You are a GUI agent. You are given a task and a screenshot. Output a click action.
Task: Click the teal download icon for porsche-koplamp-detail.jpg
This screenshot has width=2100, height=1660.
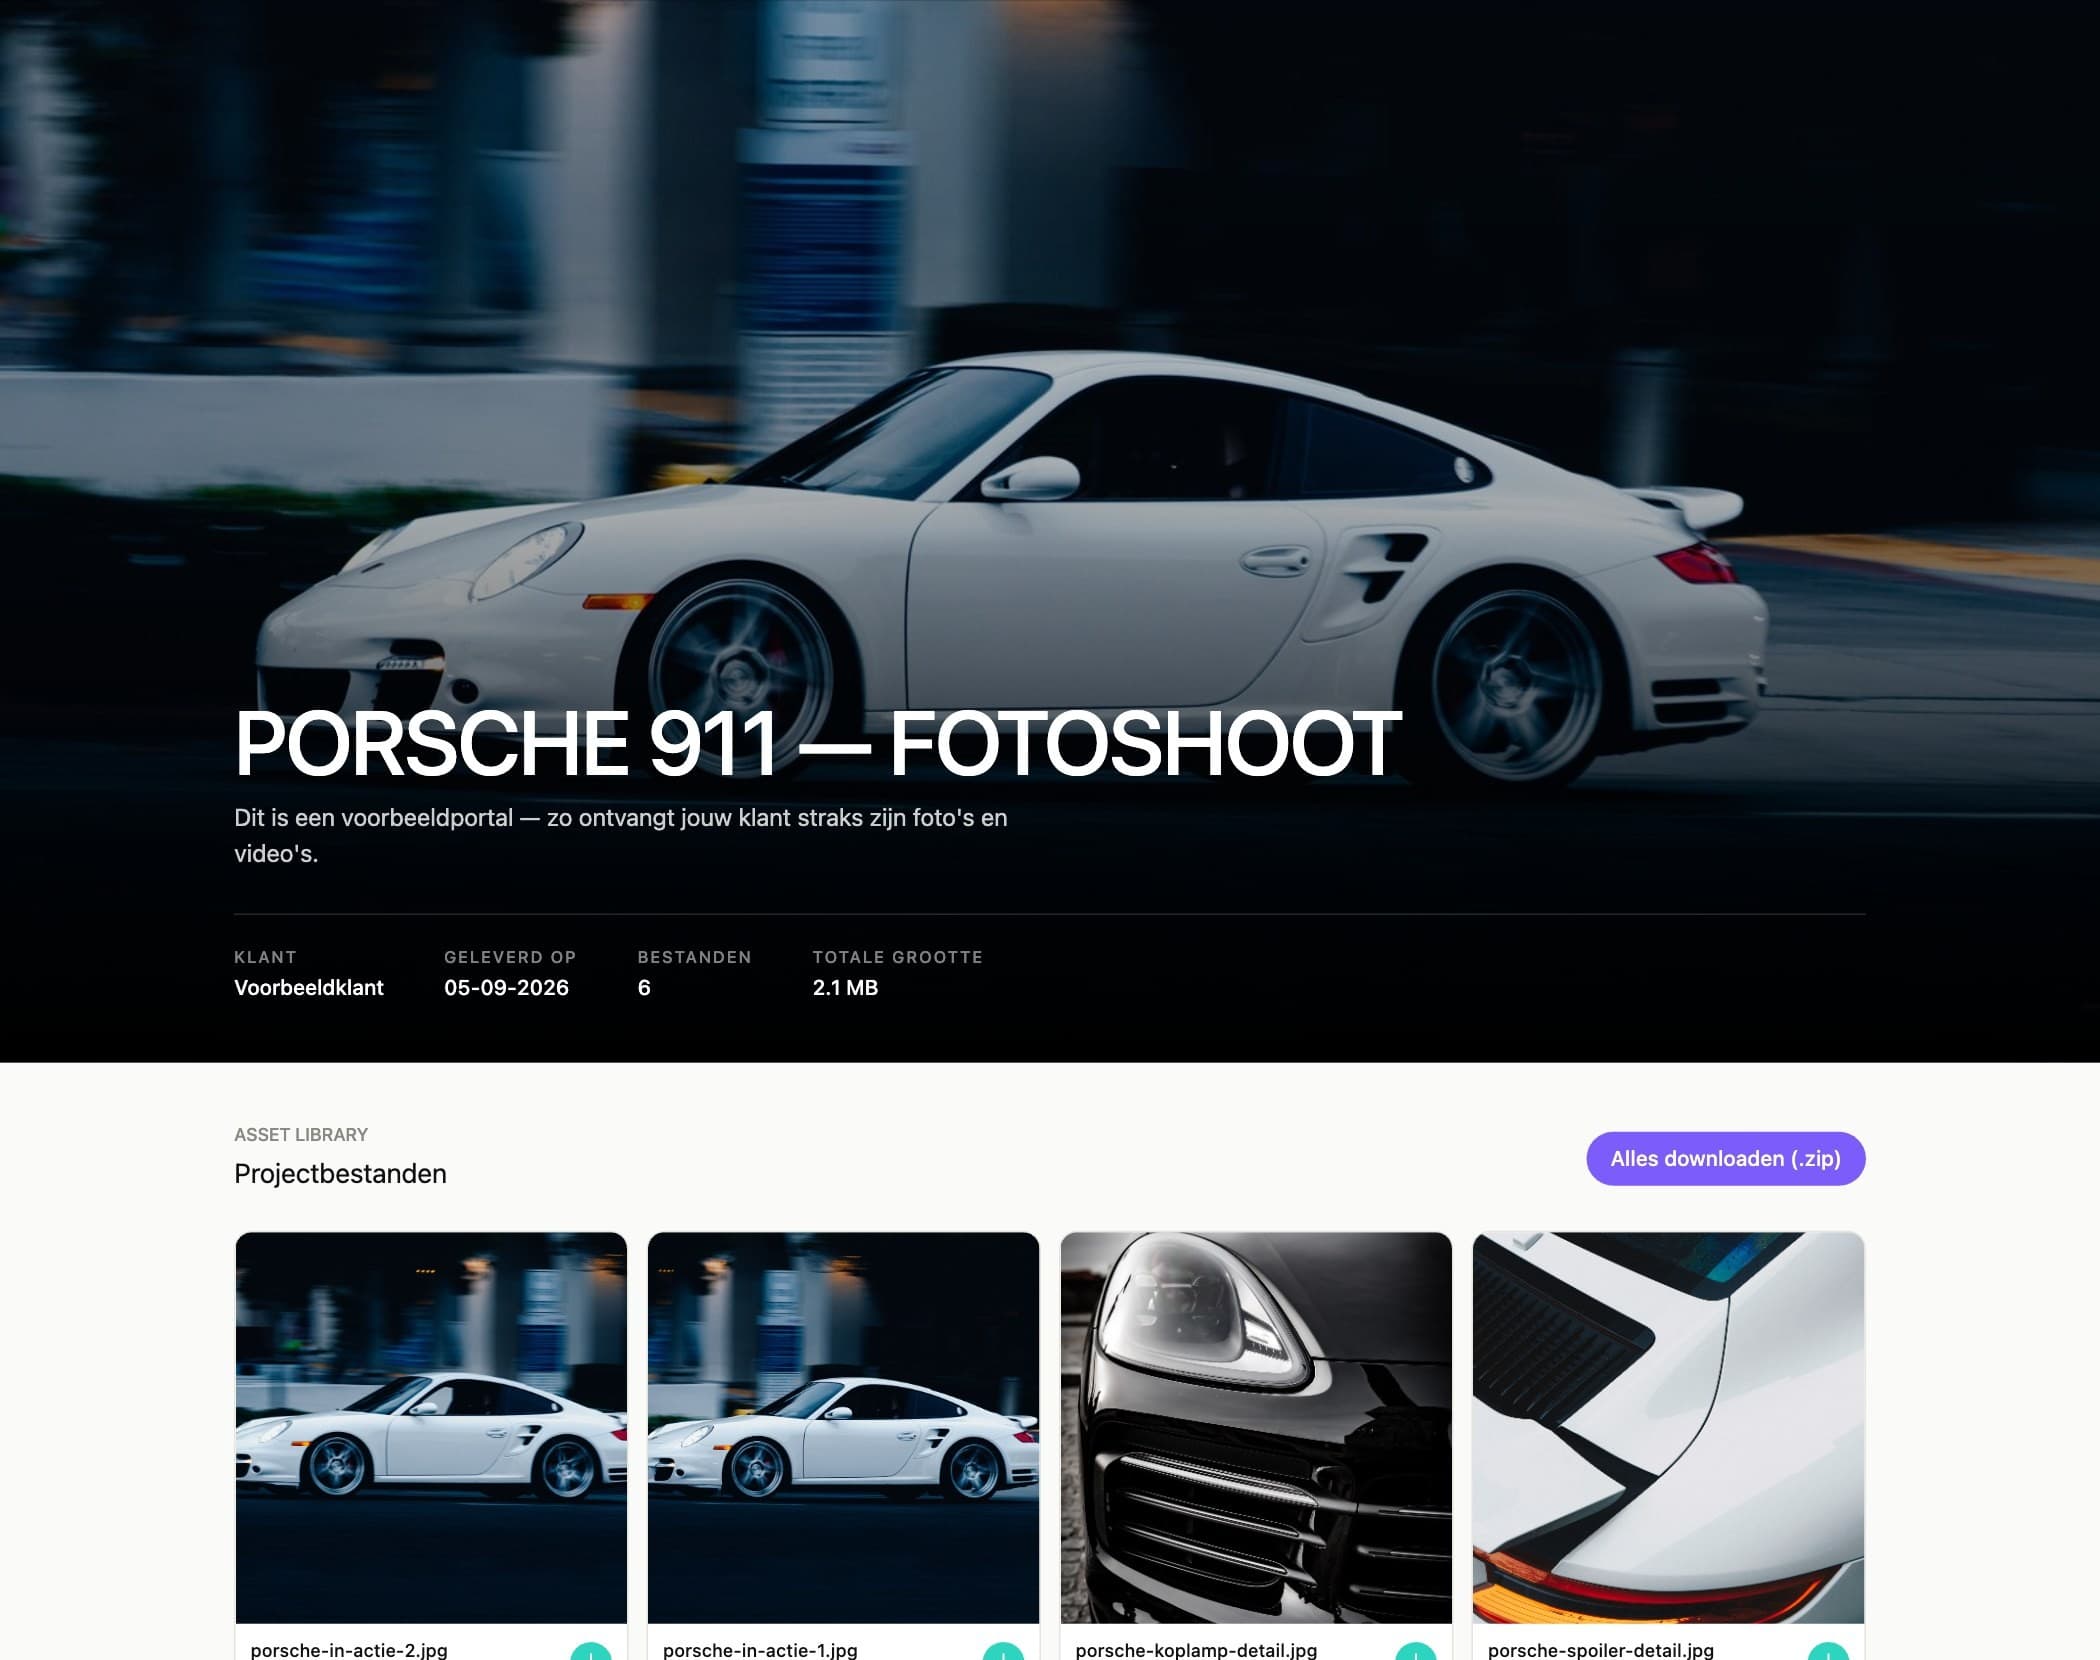(1416, 1652)
